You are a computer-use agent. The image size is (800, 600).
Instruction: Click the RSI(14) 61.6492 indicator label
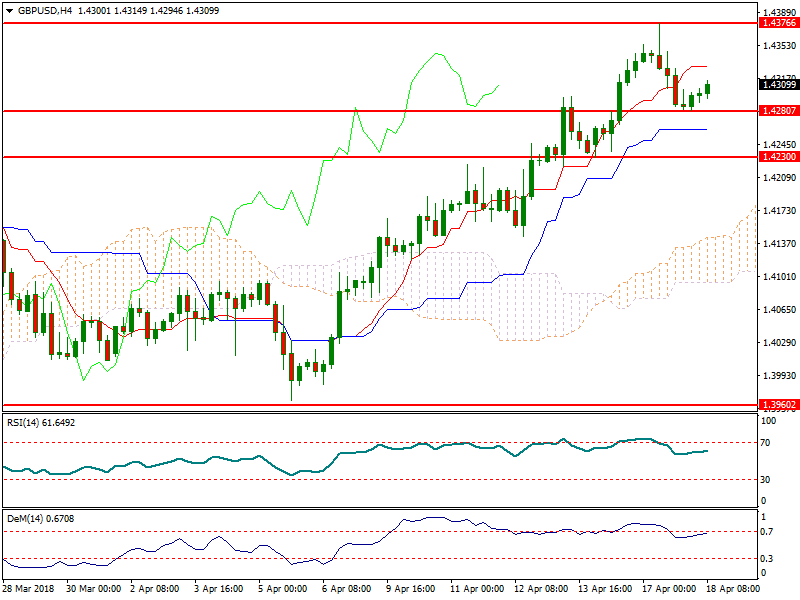41,423
